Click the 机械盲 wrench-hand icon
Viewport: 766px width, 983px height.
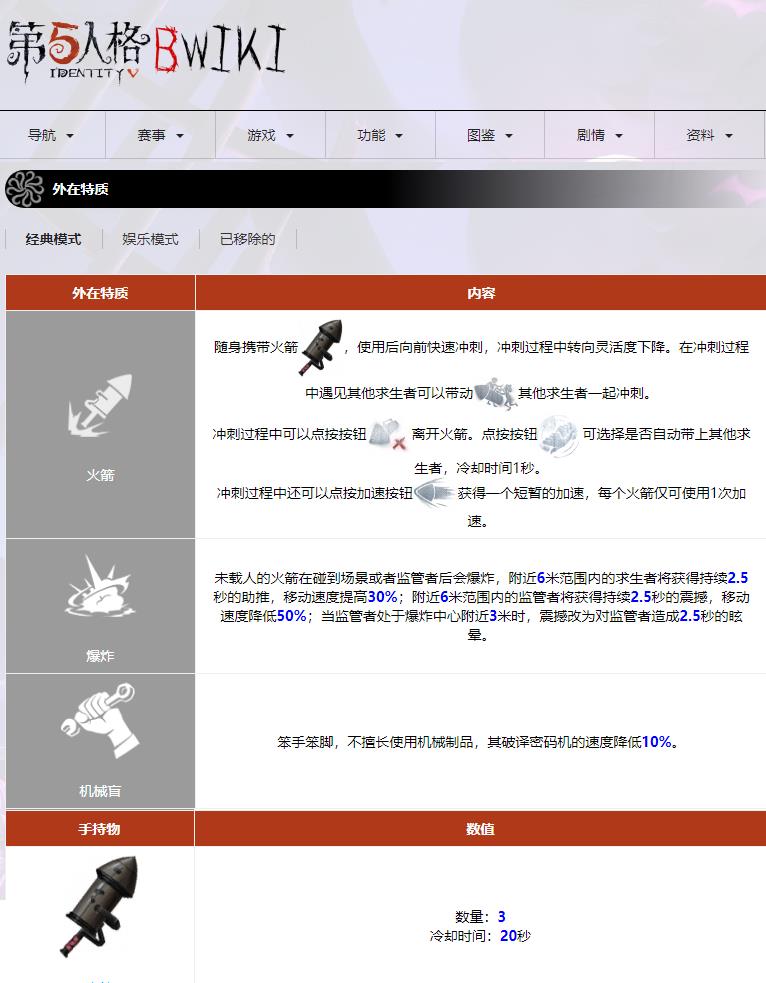100,720
